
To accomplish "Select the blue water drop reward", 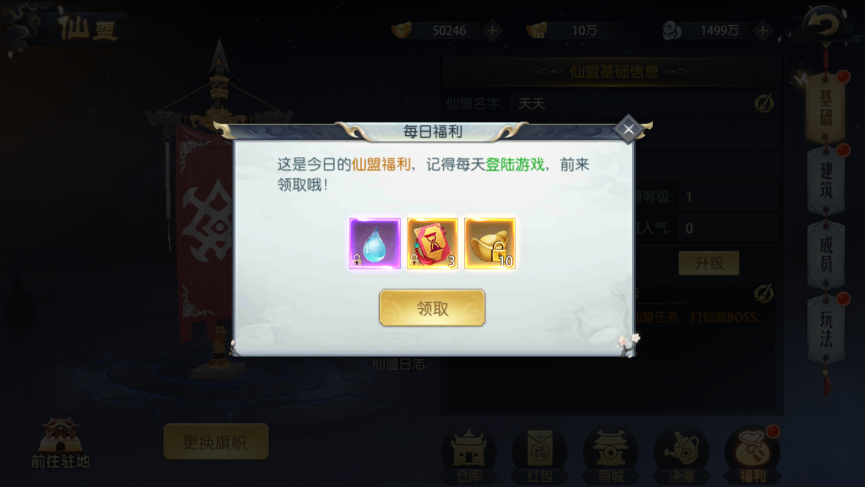I will (x=375, y=243).
